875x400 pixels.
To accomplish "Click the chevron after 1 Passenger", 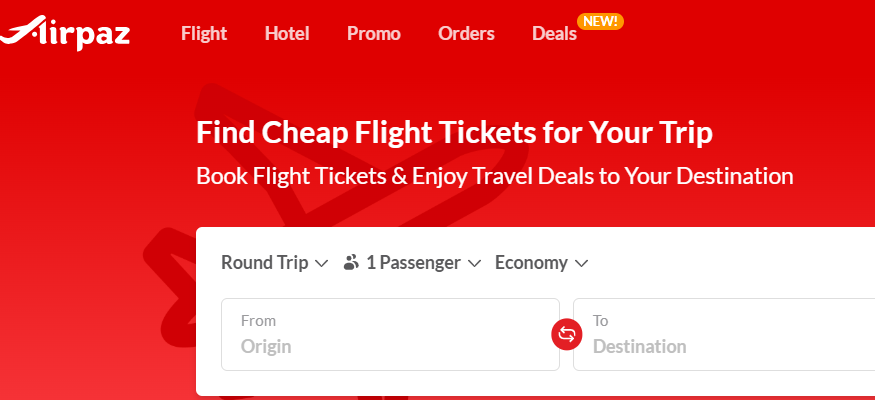I will pyautogui.click(x=474, y=263).
